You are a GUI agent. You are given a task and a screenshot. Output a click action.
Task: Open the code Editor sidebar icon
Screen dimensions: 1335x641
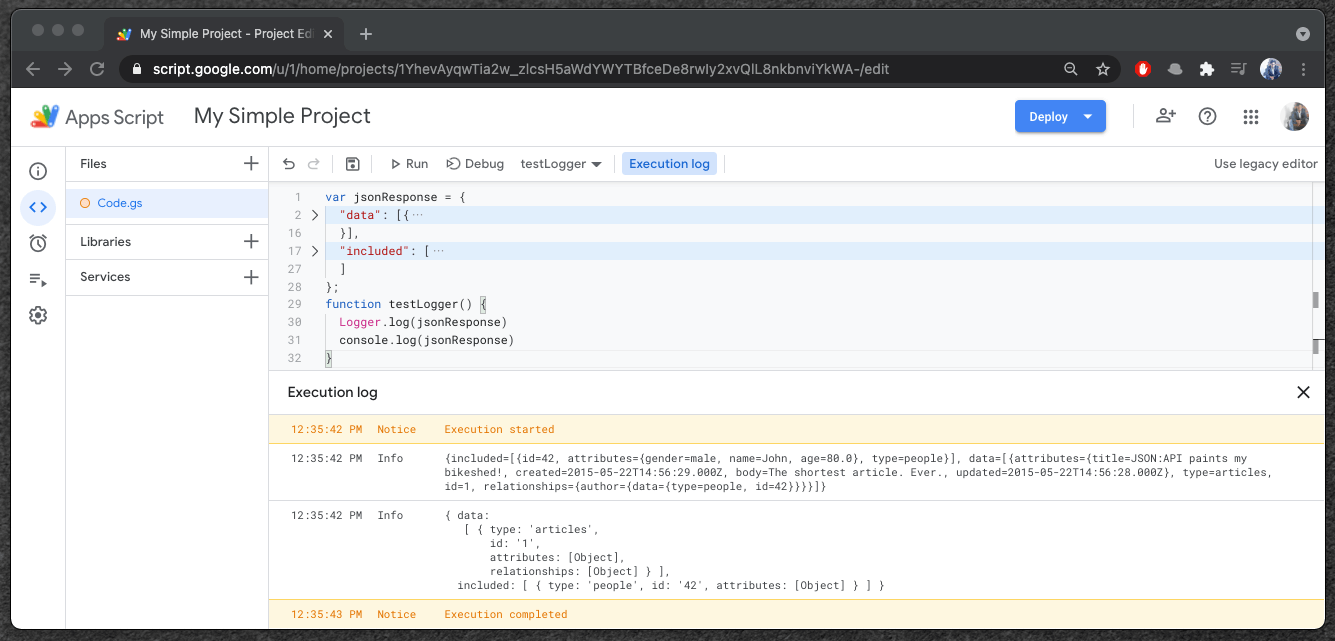point(38,208)
